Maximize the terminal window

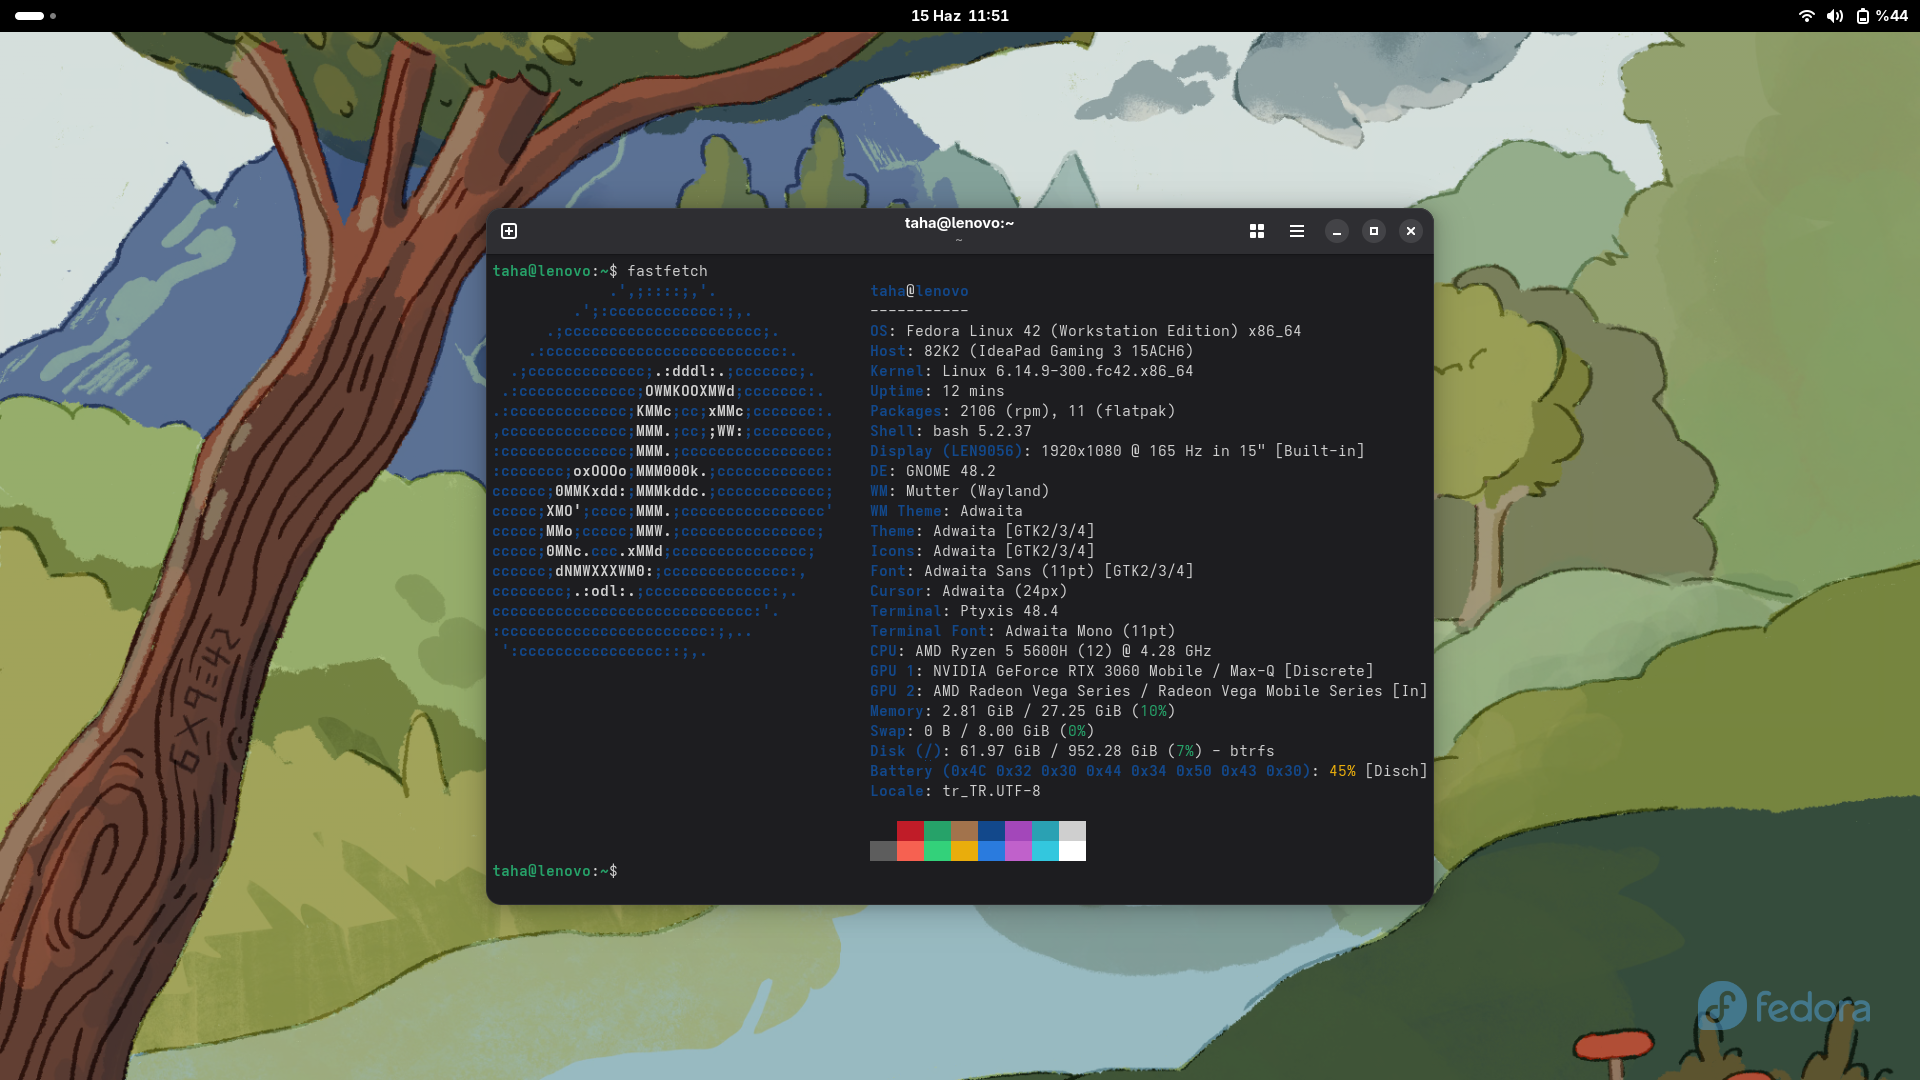pyautogui.click(x=1374, y=231)
